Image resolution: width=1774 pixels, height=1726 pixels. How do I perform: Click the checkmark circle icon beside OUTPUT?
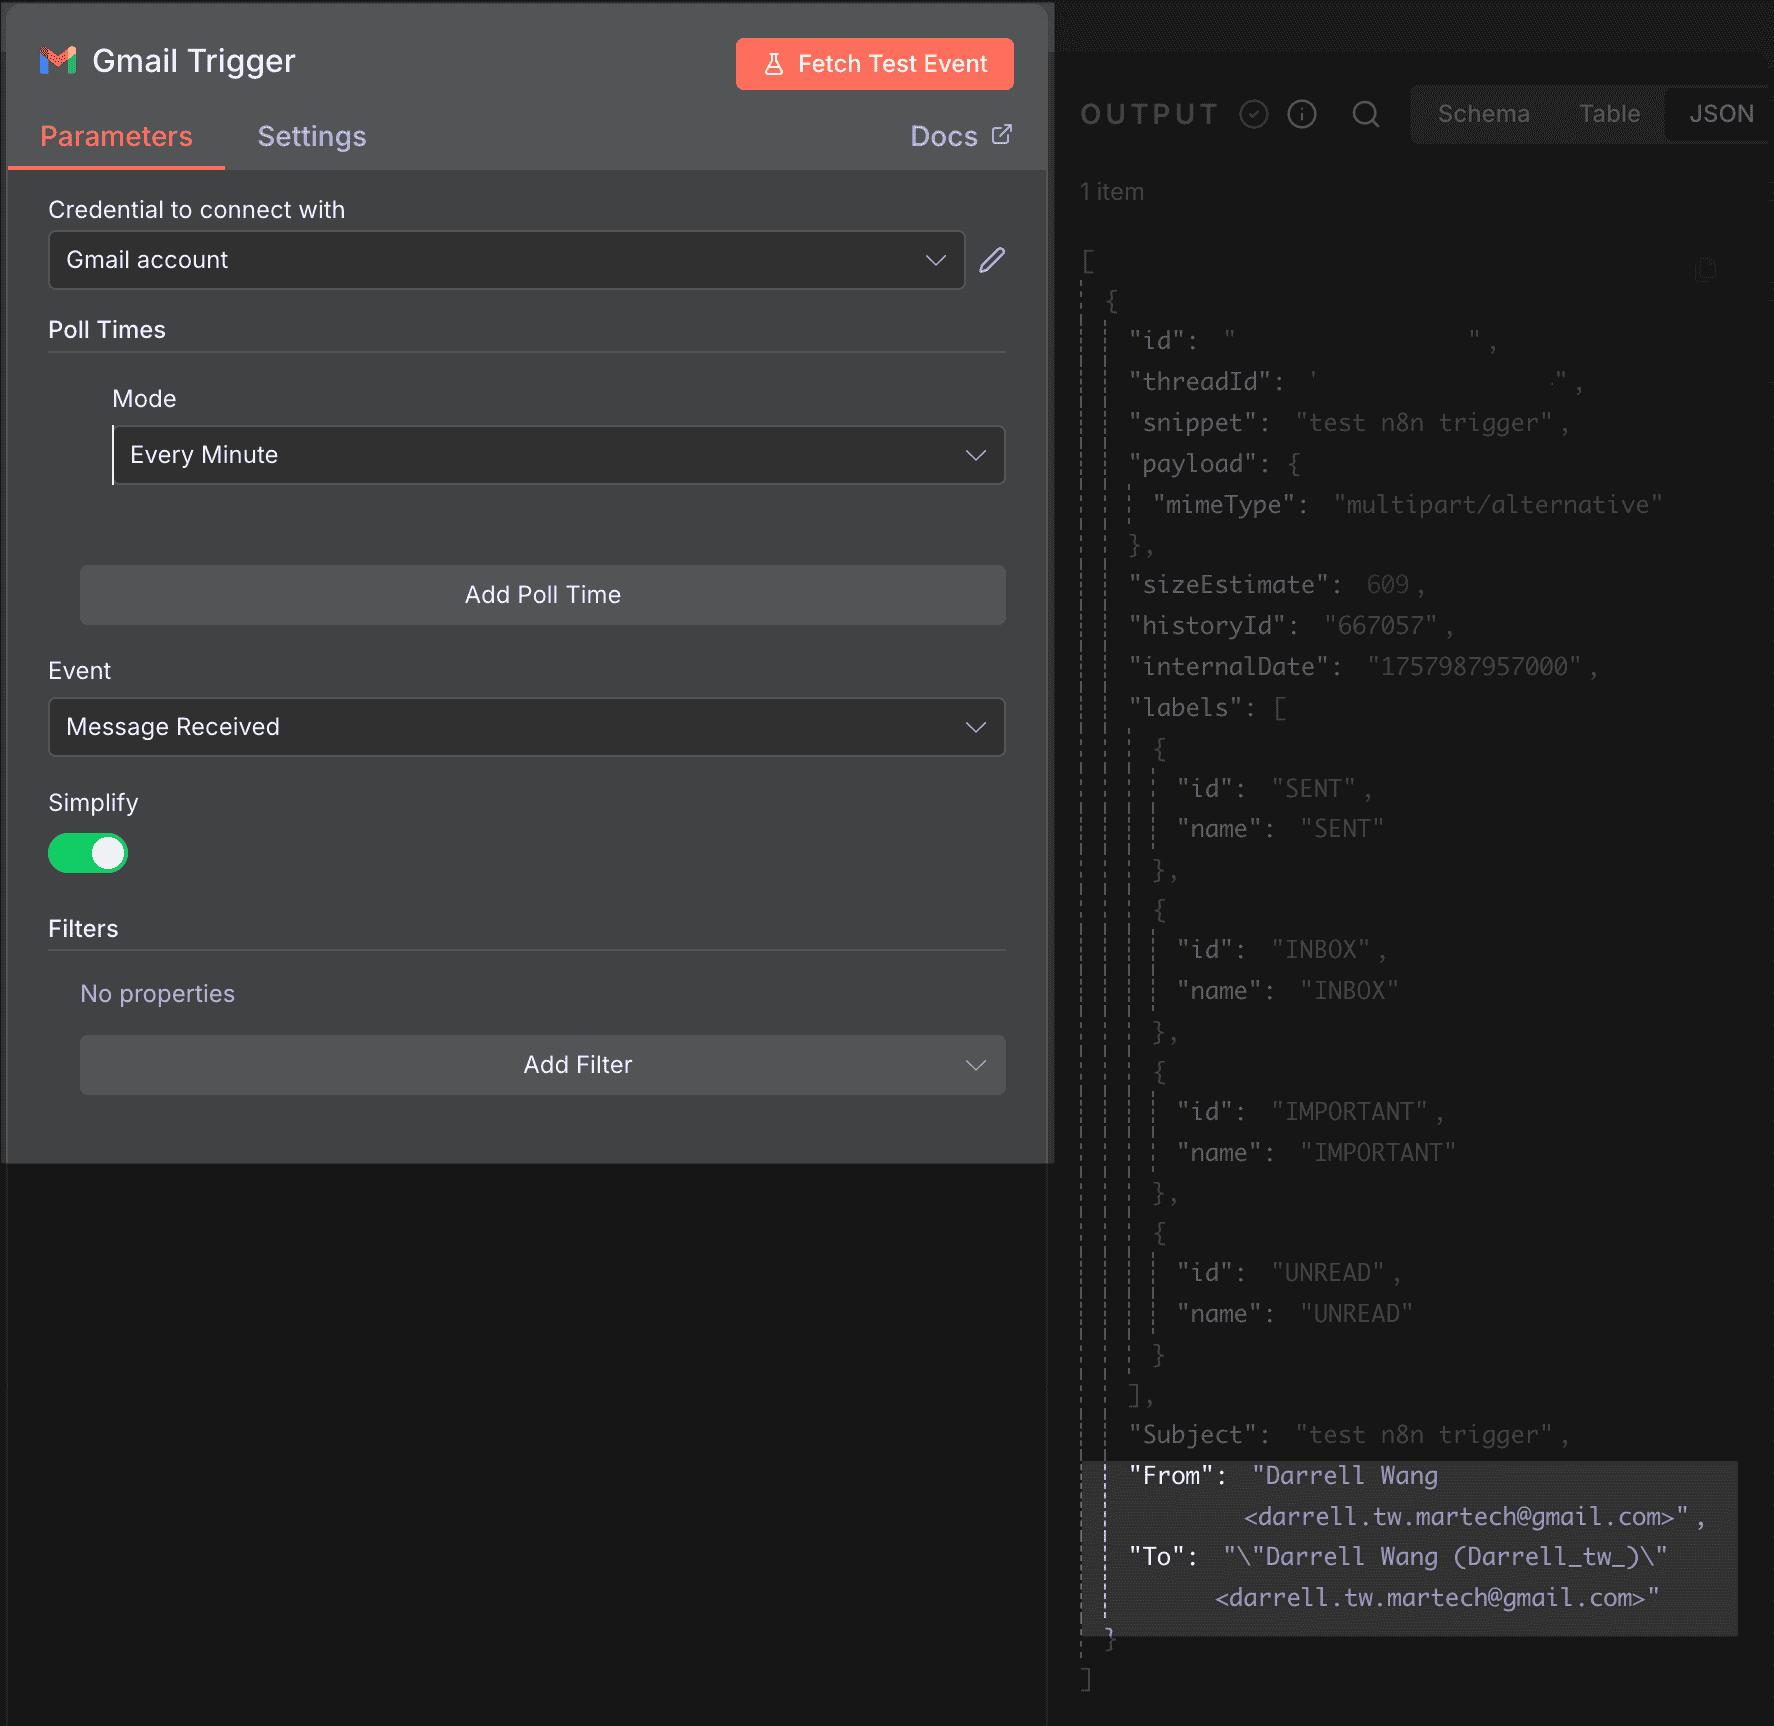[x=1254, y=114]
